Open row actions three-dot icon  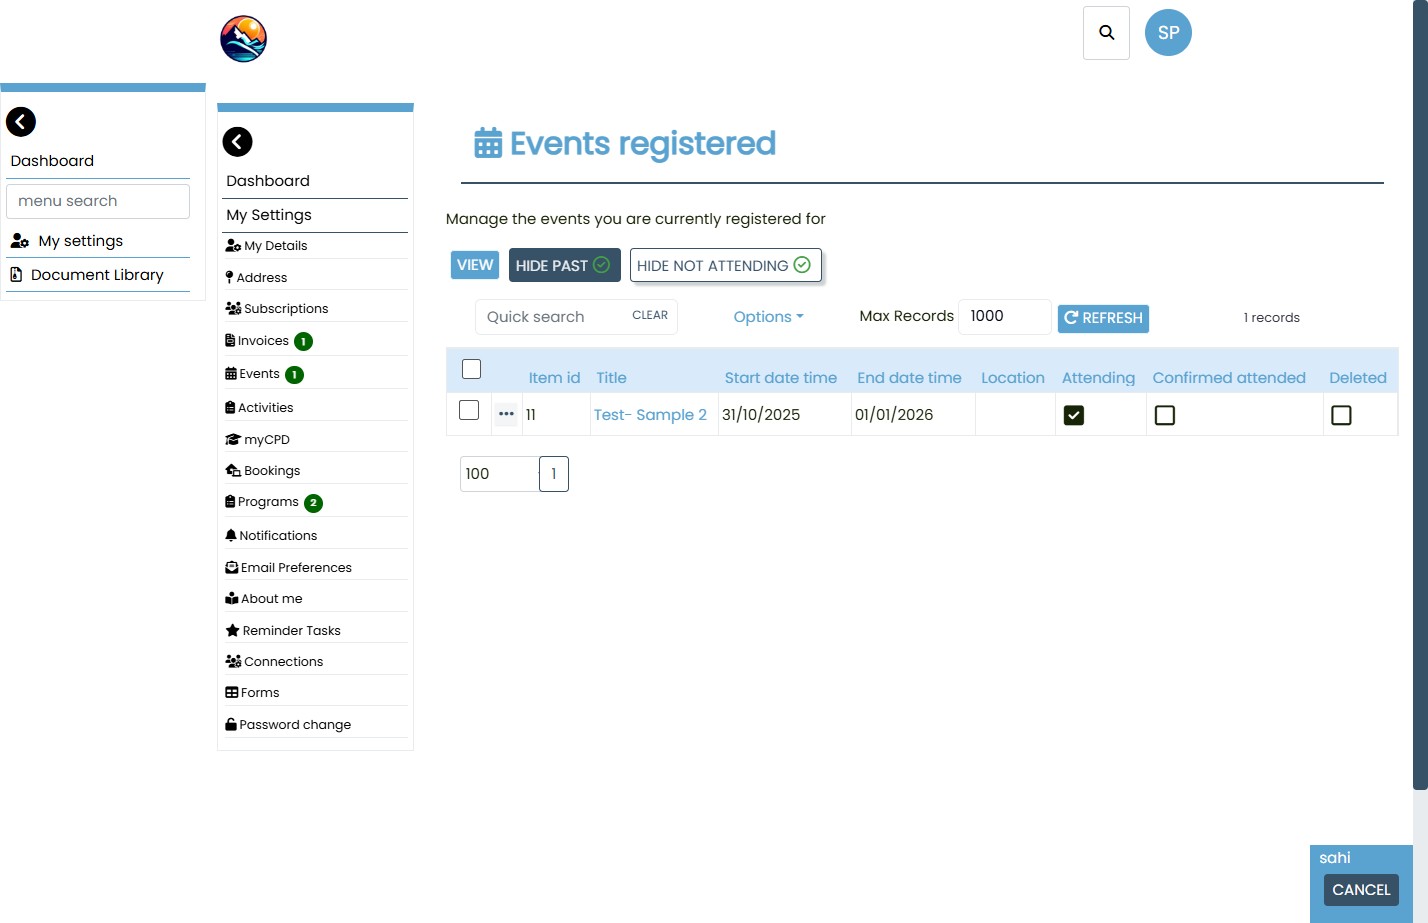click(506, 414)
